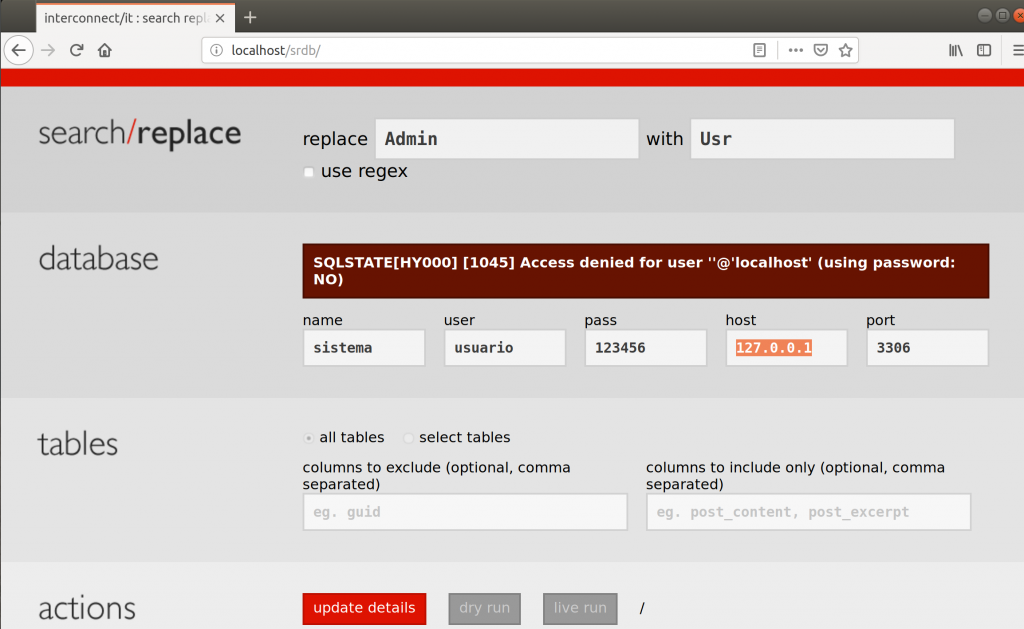Enable the use regex checkbox
This screenshot has width=1024, height=629.
[x=309, y=172]
